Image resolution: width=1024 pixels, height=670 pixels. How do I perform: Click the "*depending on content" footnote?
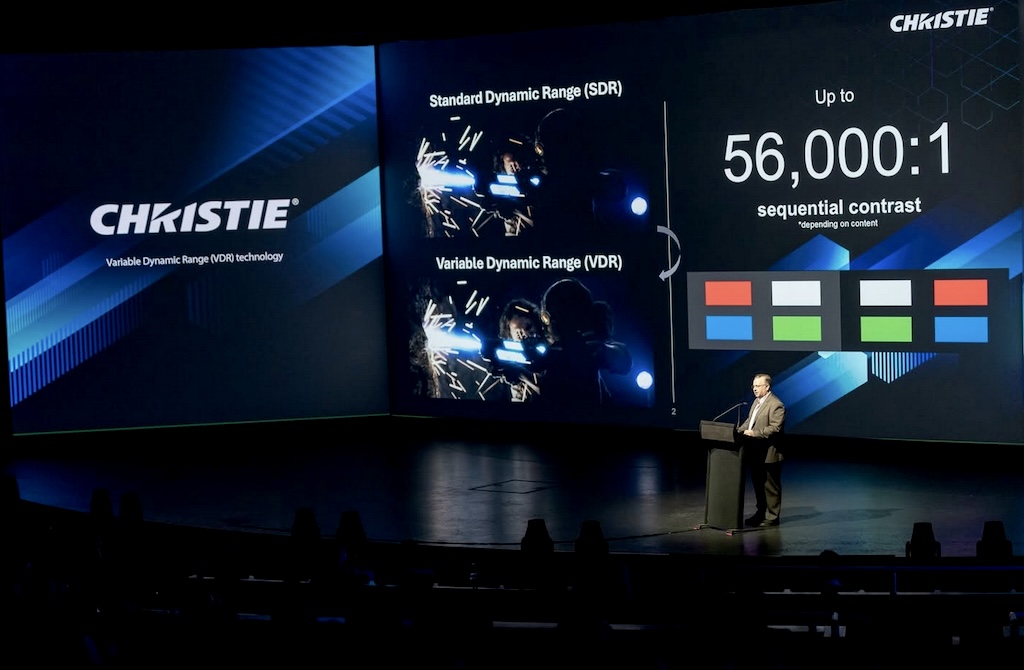[838, 224]
